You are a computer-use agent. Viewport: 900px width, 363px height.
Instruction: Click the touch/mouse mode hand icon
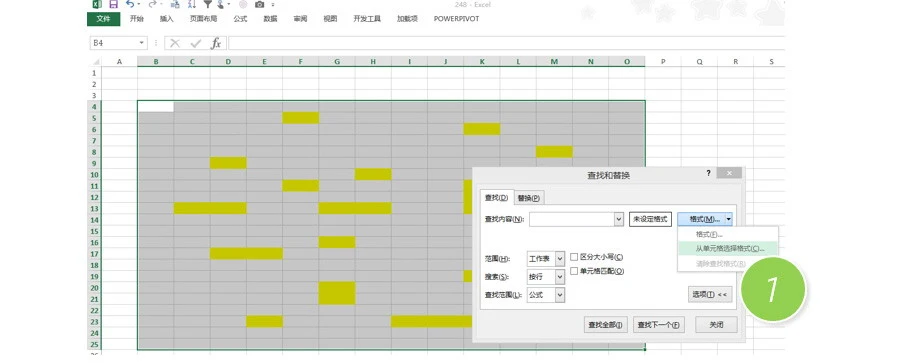(x=220, y=5)
